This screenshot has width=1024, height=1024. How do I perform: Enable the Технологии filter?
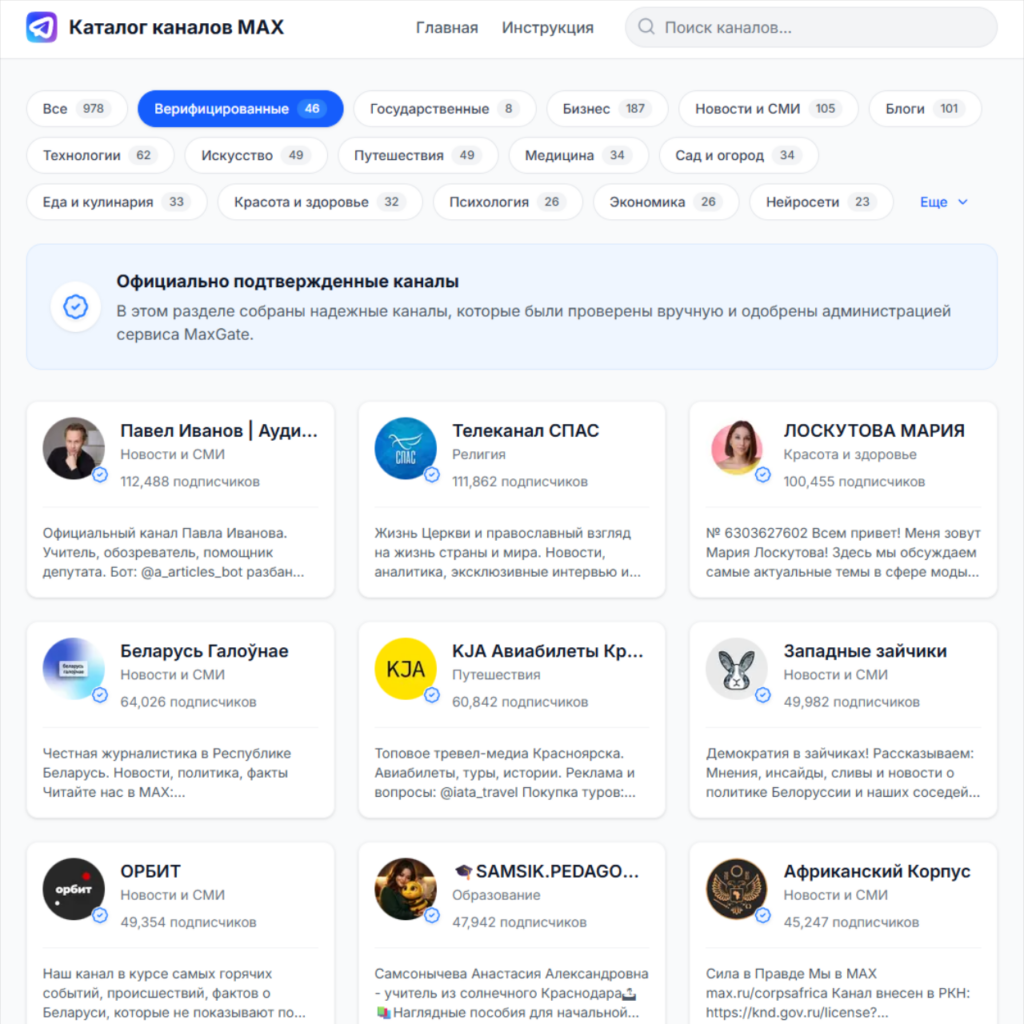(100, 156)
